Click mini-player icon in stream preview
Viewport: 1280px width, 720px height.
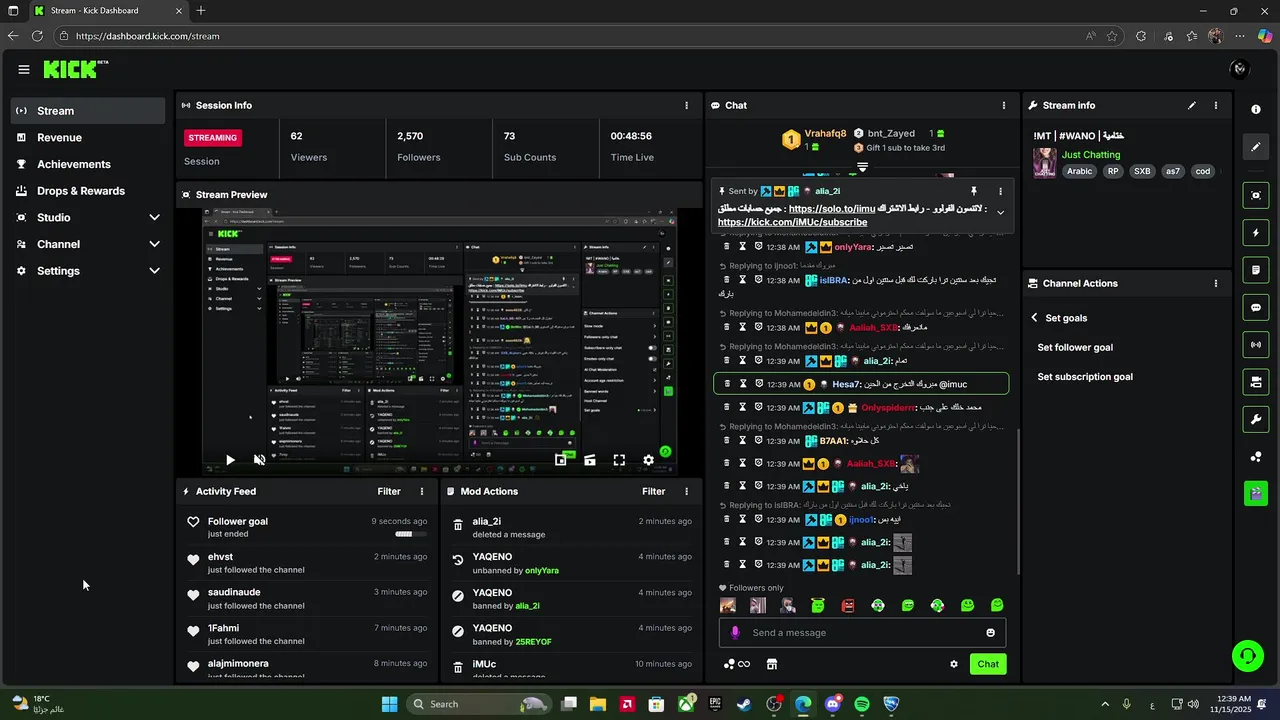pos(561,460)
